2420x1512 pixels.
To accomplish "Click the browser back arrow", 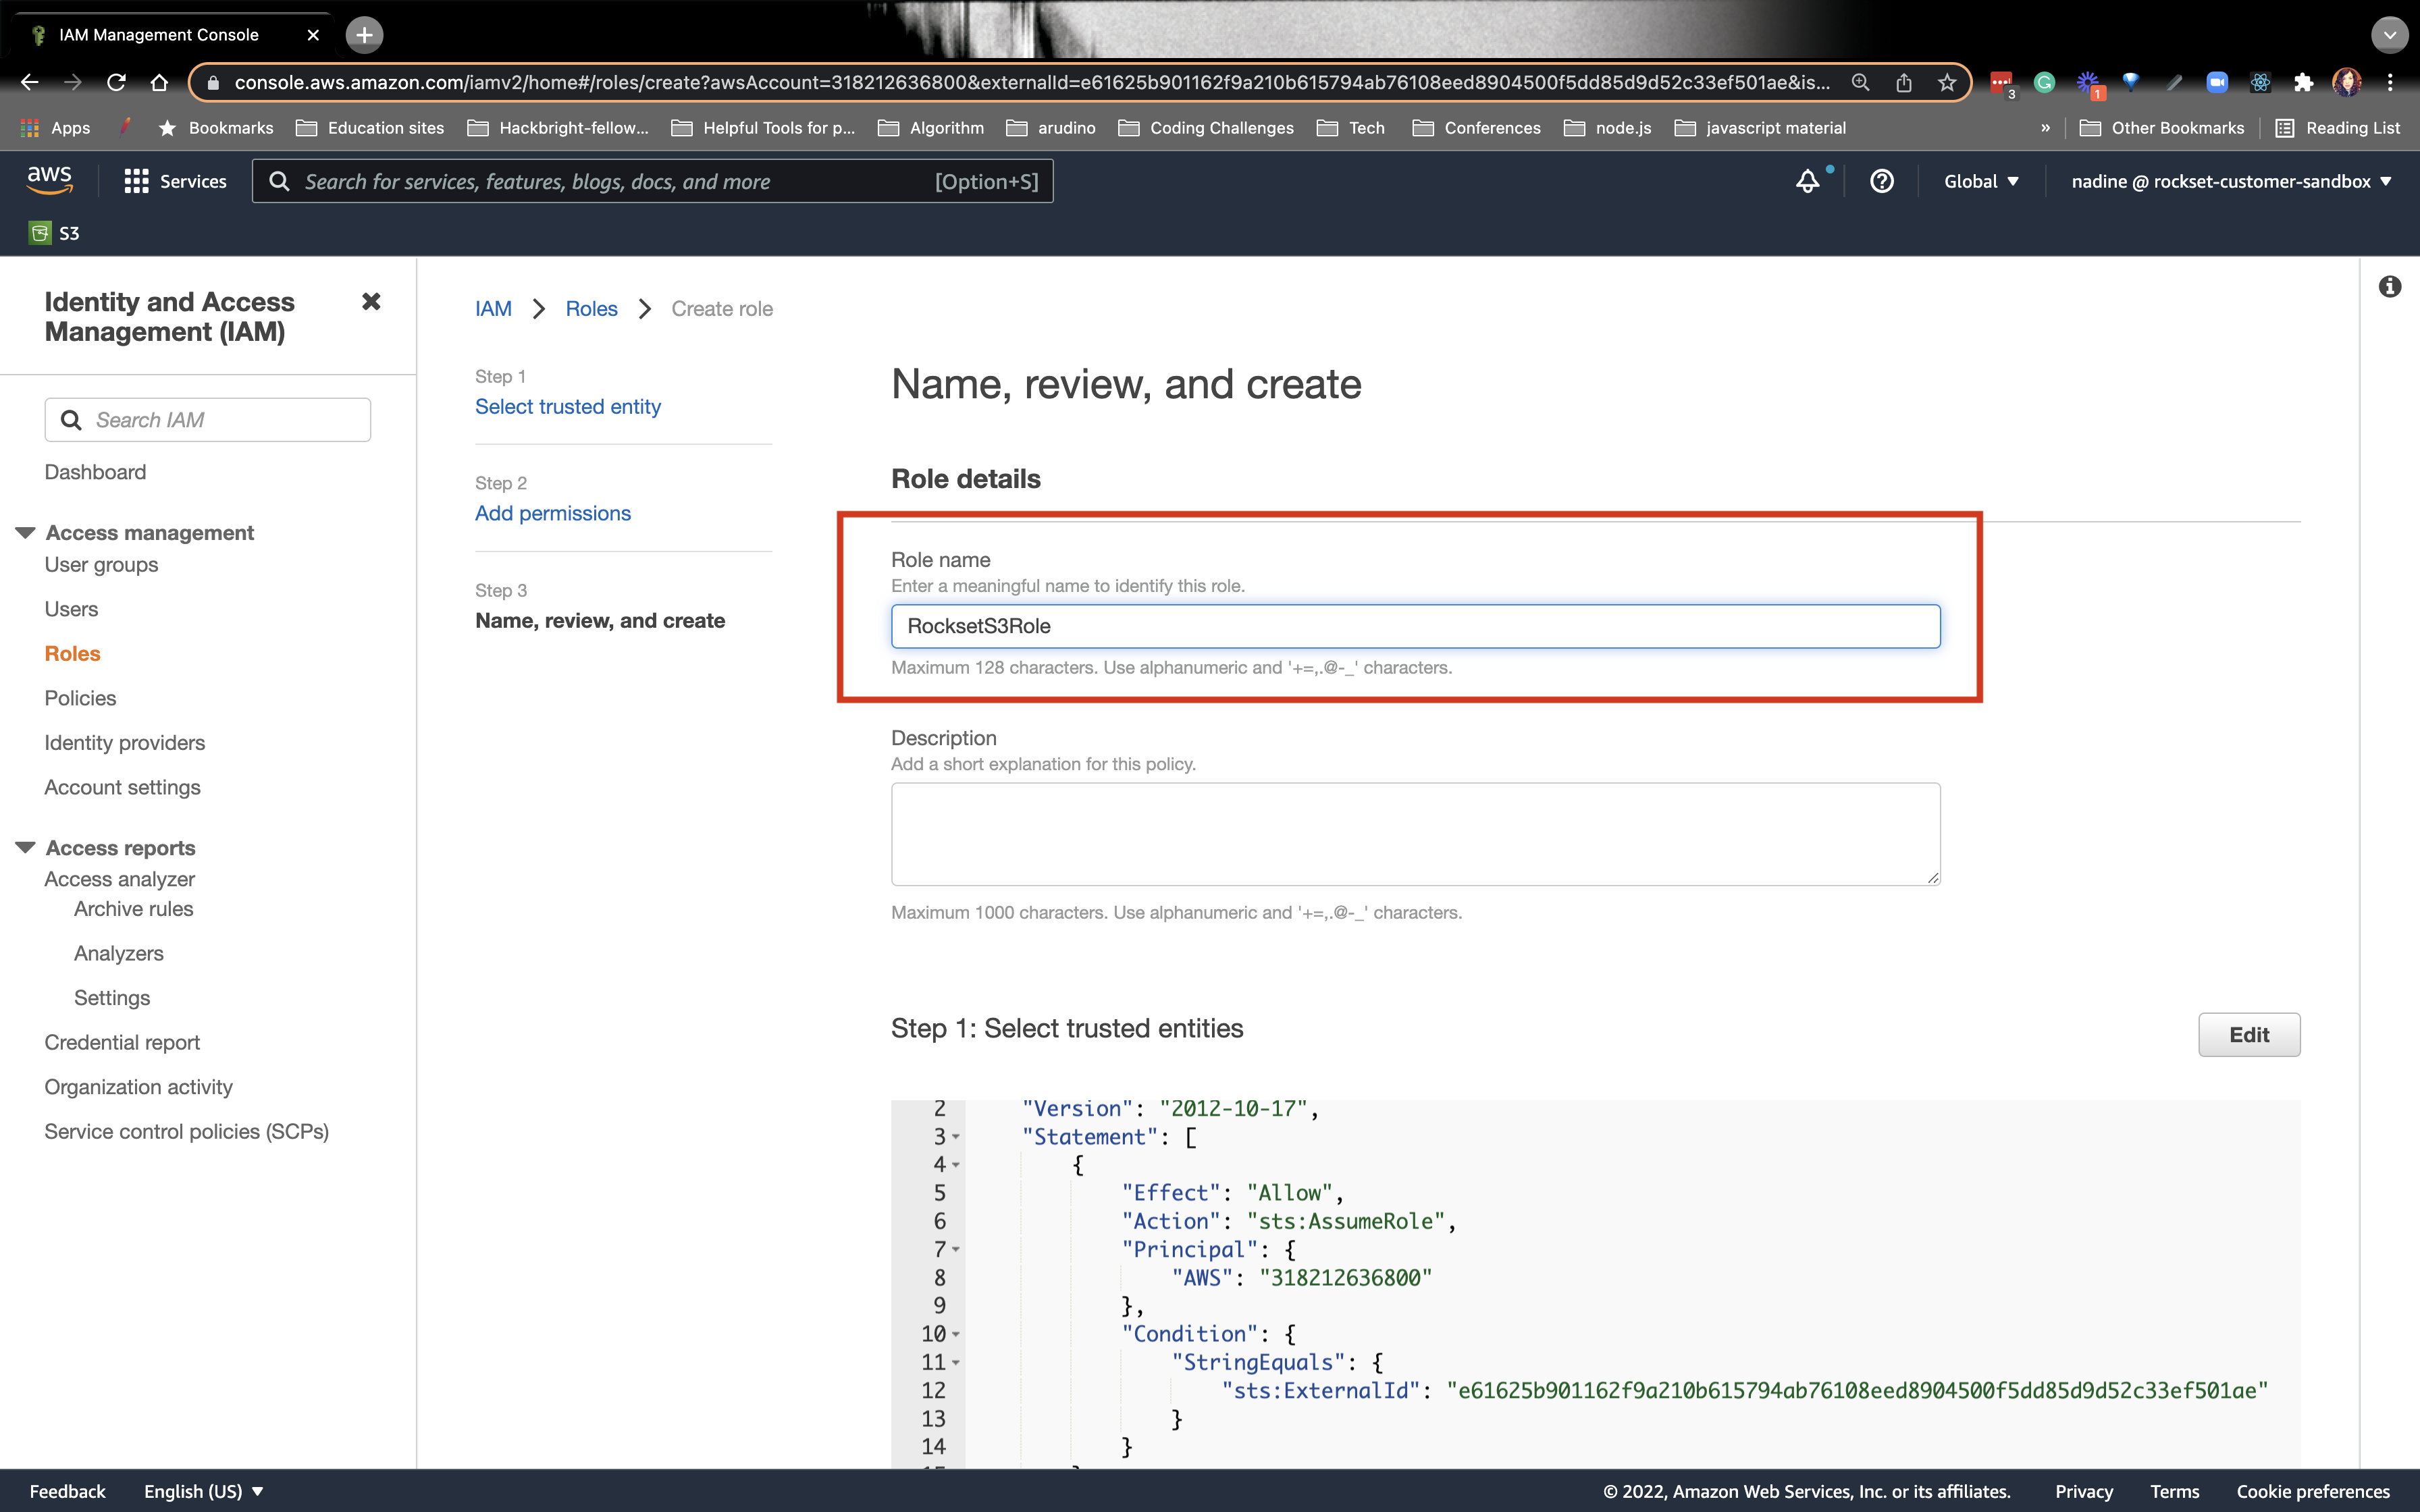I will point(29,83).
